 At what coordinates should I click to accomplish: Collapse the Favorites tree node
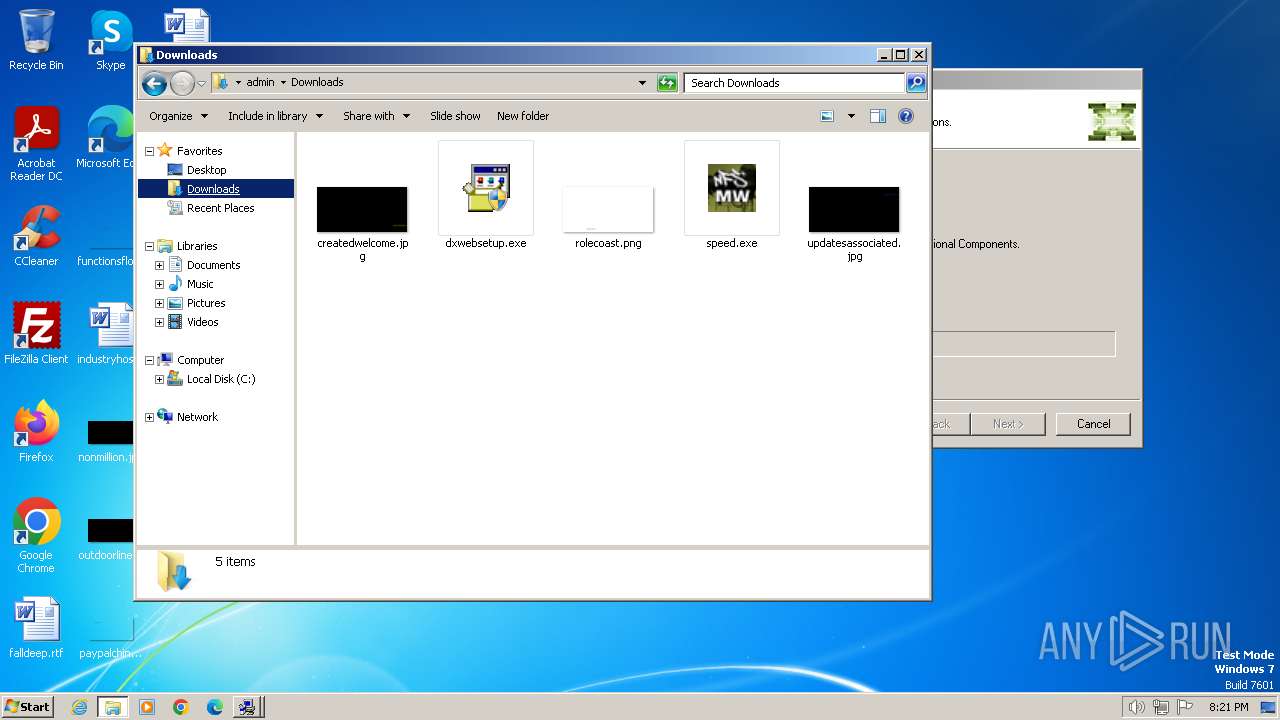150,151
